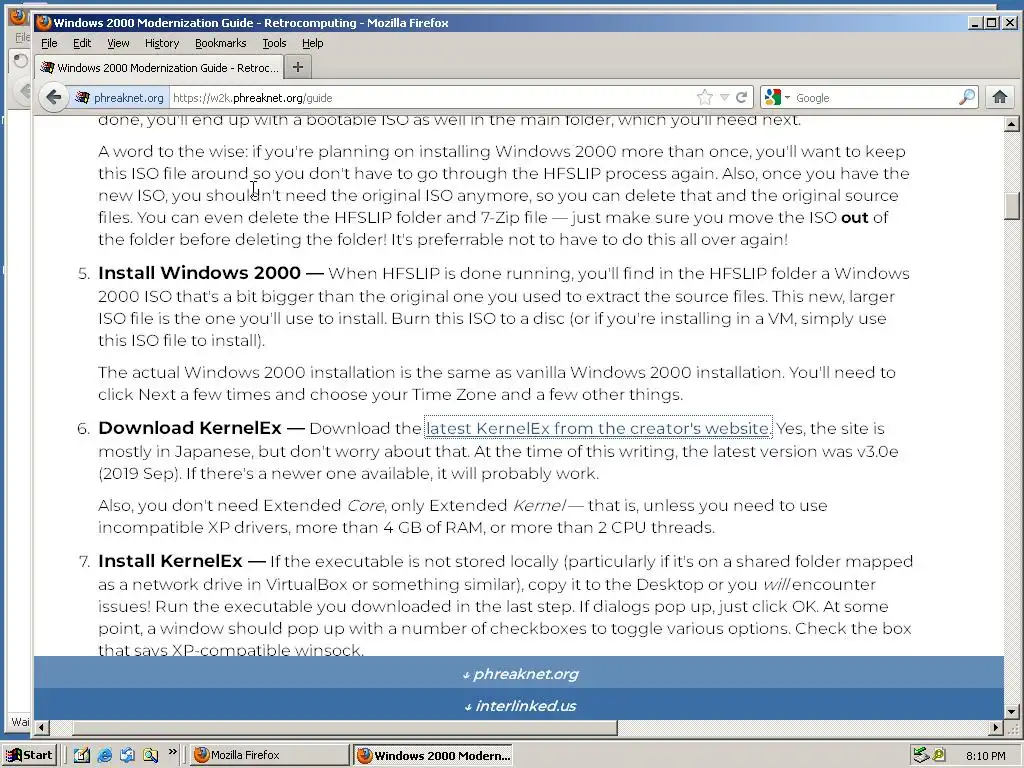Go back with the Back arrow button
Viewport: 1024px width, 768px height.
pyautogui.click(x=54, y=97)
